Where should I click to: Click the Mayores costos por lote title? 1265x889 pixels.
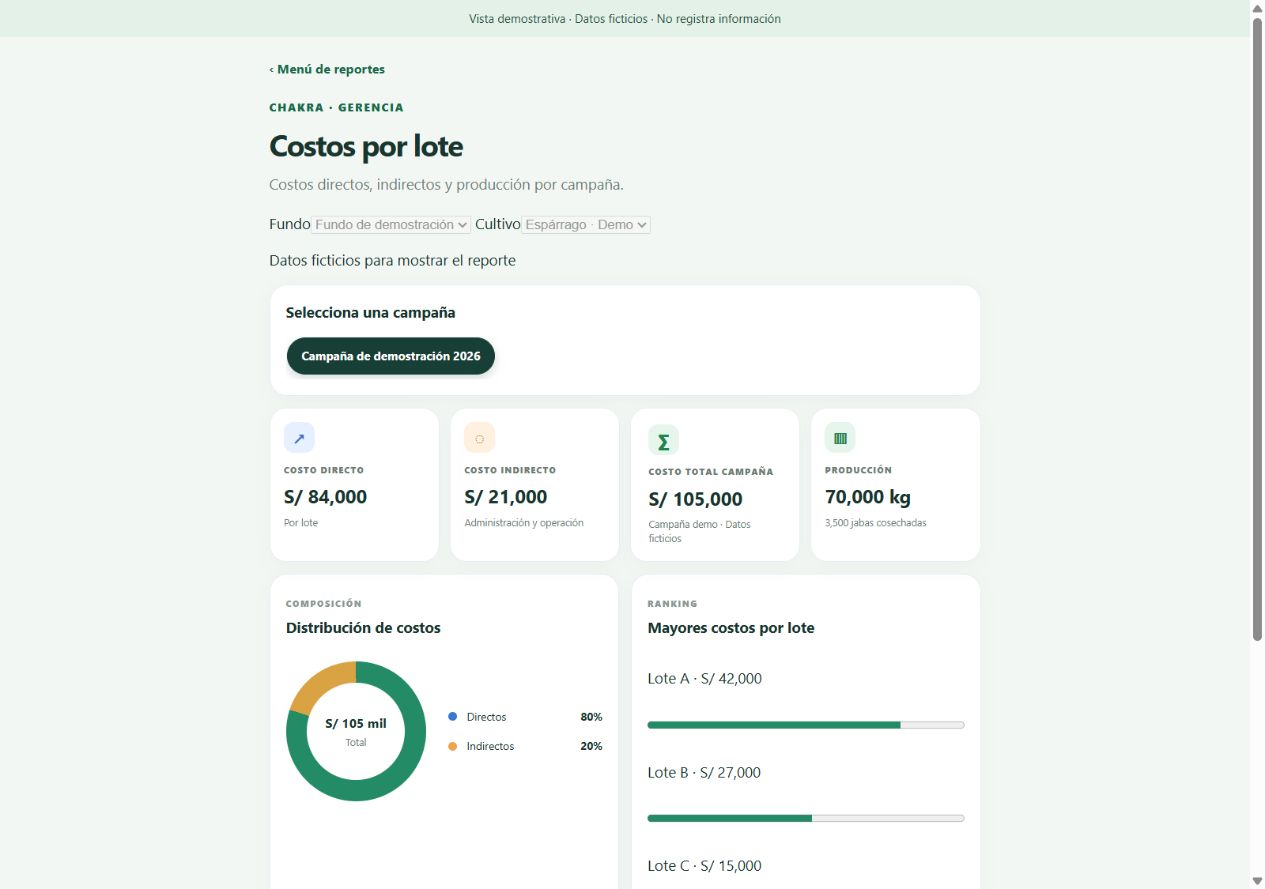[x=731, y=628]
